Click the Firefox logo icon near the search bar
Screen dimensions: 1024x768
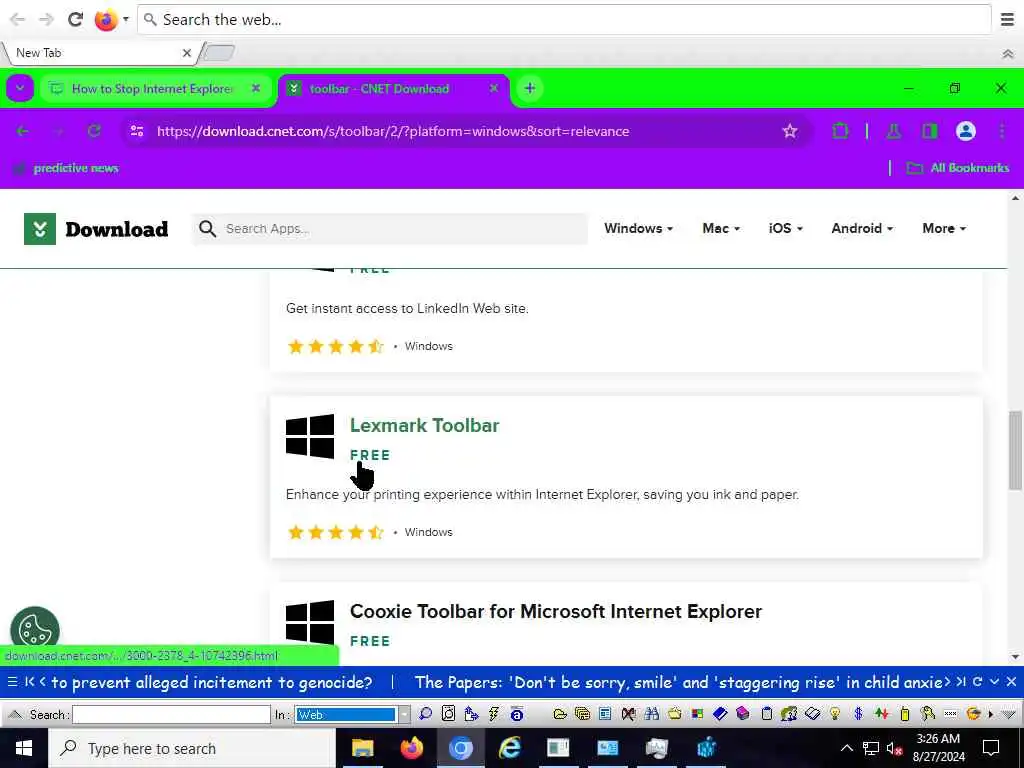[x=106, y=20]
